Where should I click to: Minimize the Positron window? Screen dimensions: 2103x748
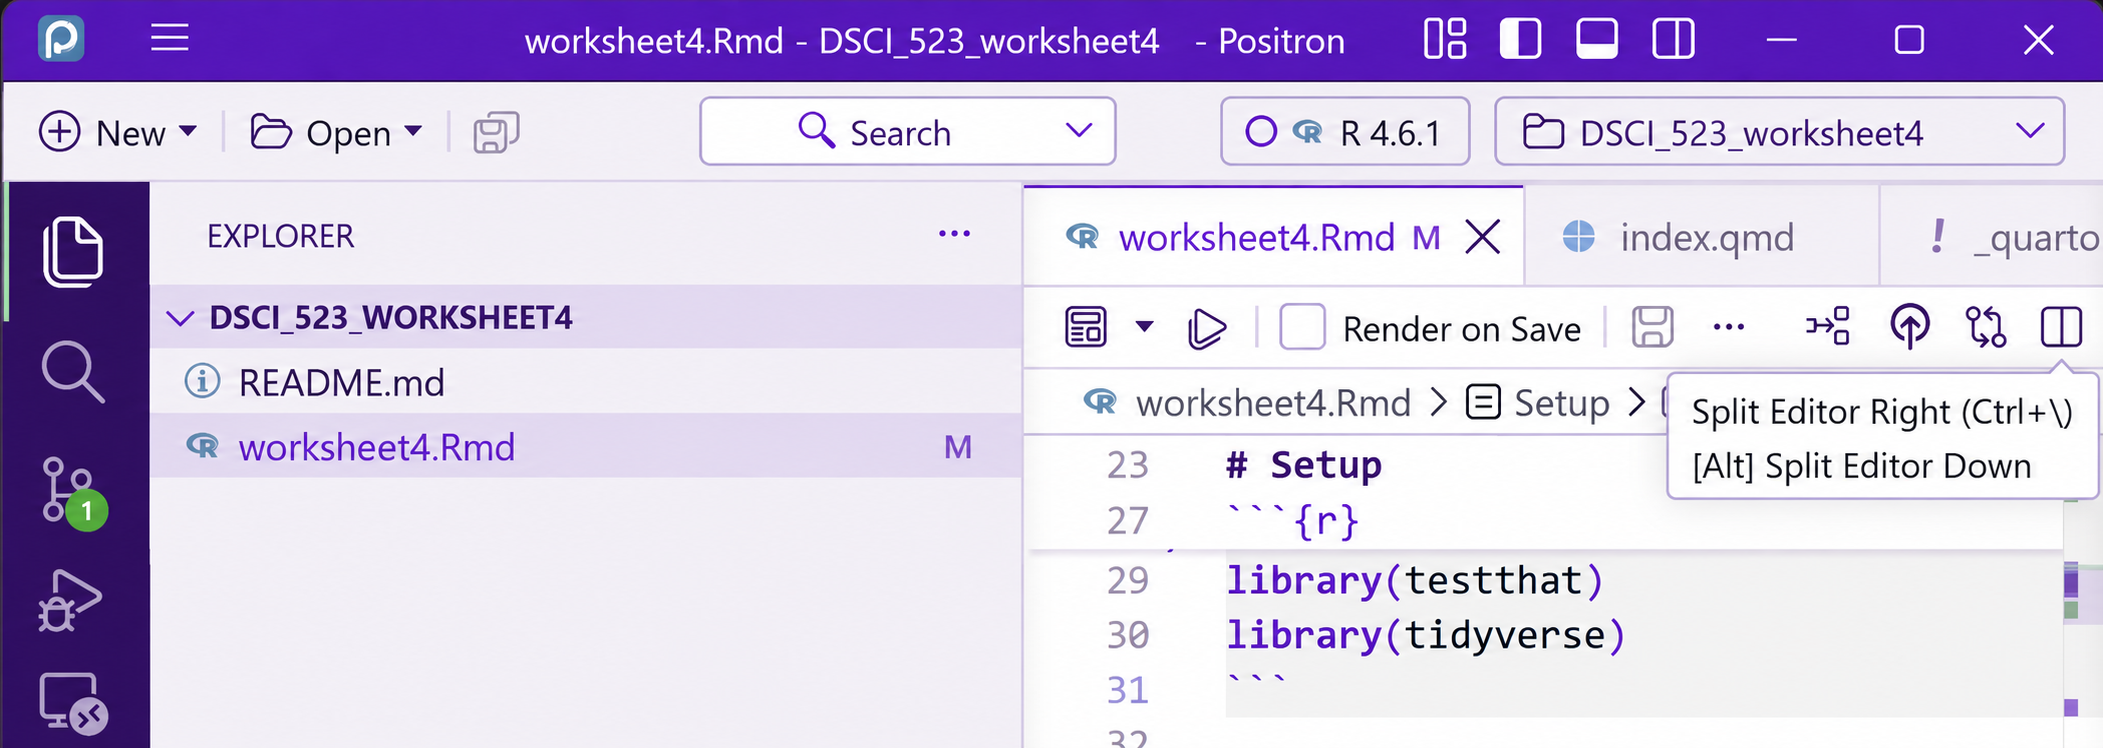(x=1781, y=40)
